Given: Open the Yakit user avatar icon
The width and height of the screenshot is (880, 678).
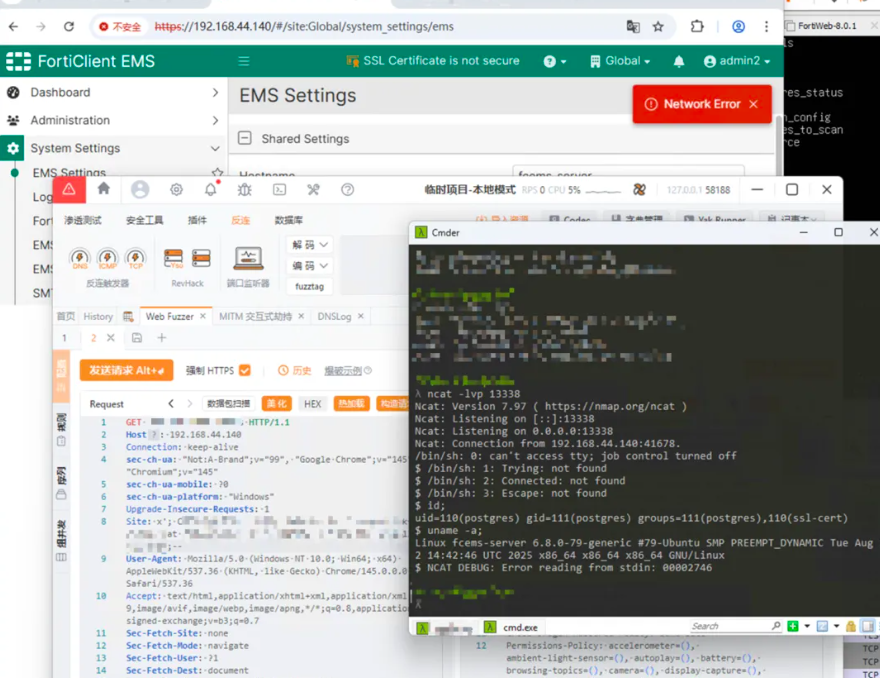Looking at the screenshot, I should pos(140,190).
